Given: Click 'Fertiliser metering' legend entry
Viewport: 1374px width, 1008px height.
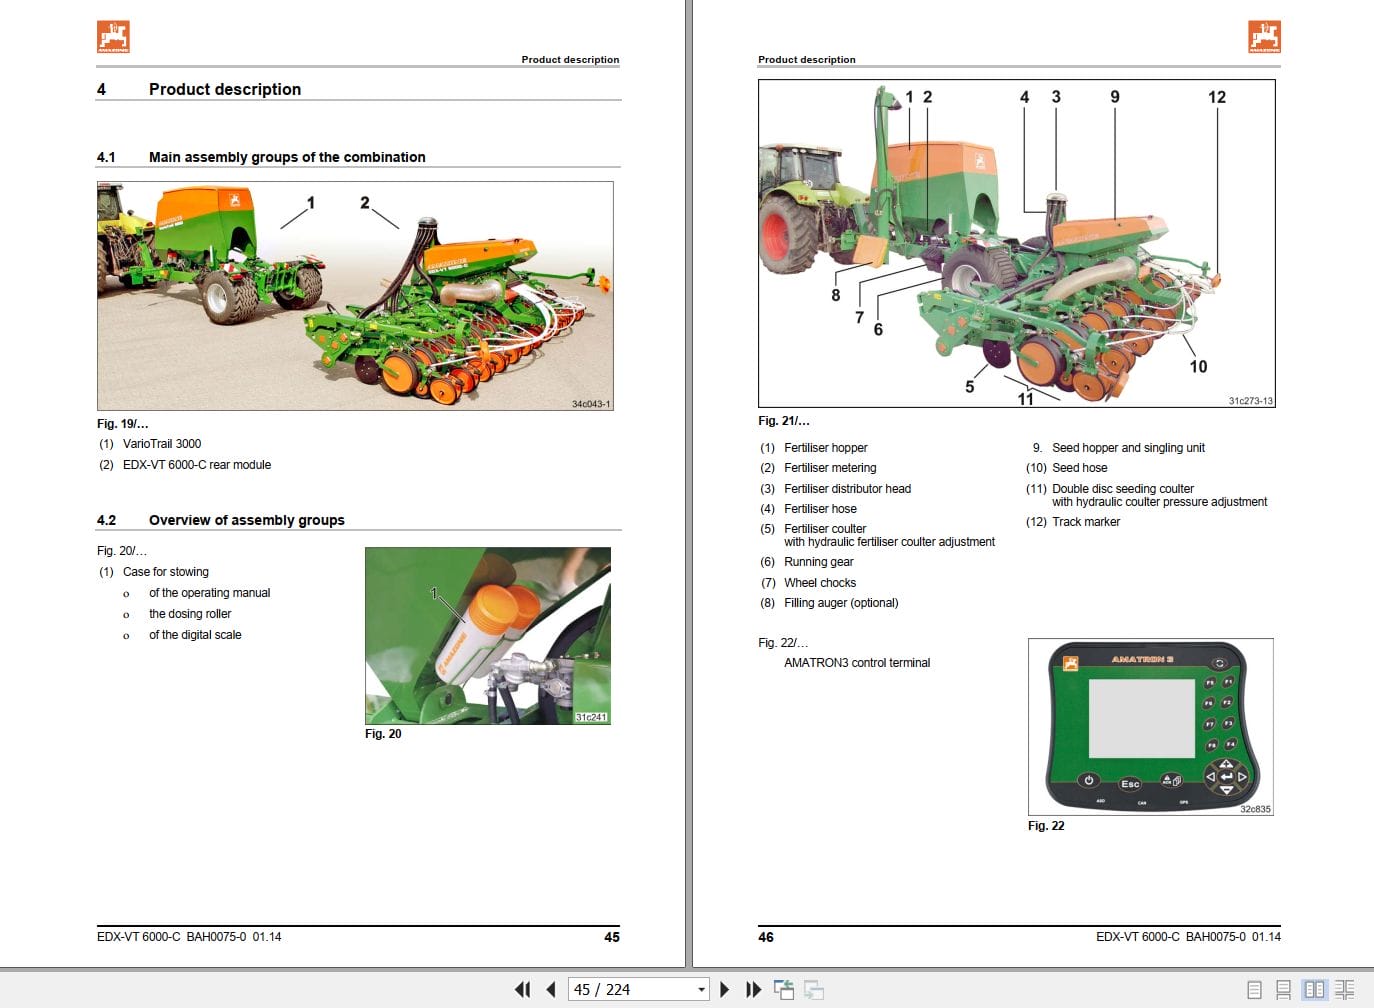Looking at the screenshot, I should click(x=830, y=468).
